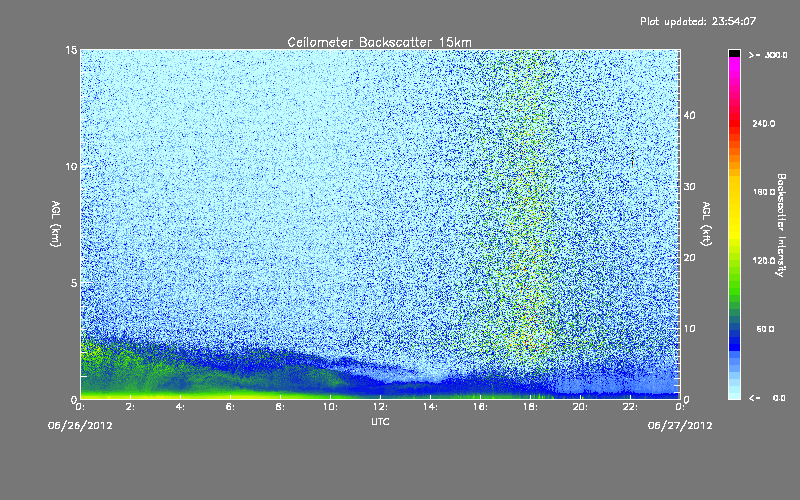Viewport: 800px width, 500px height.
Task: Click the "5" tick on the km axis
Action: (74, 283)
